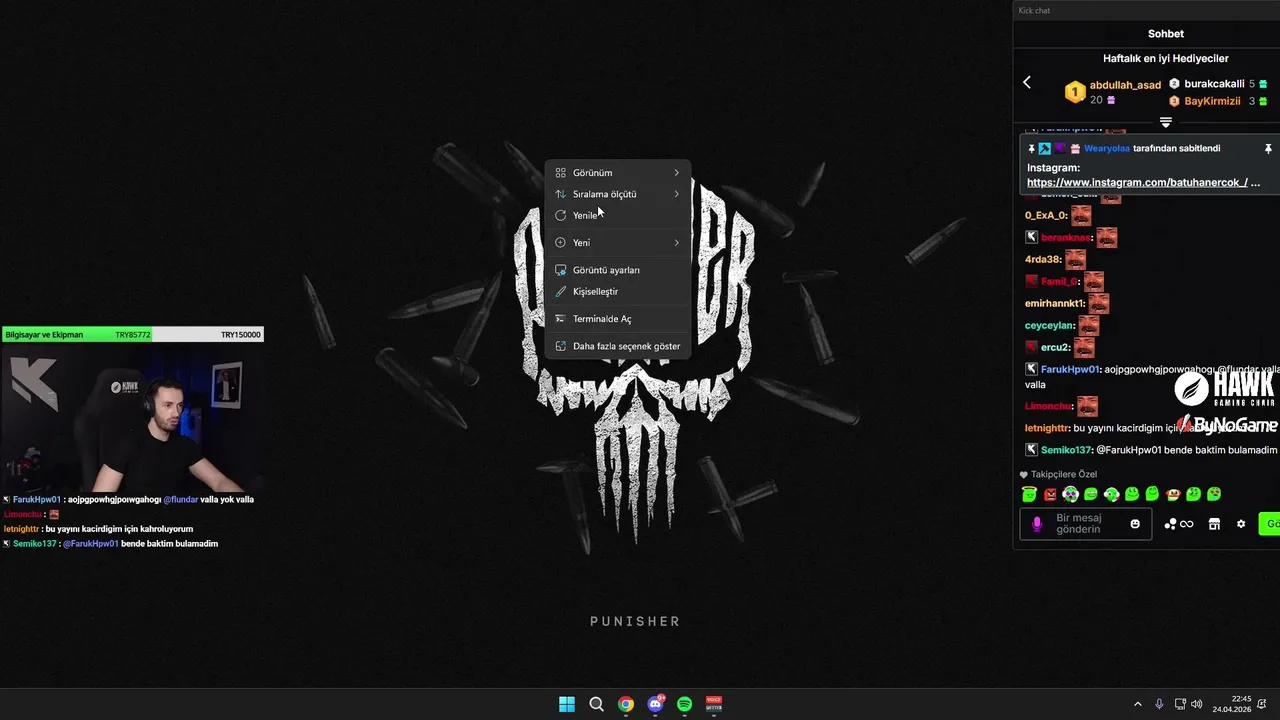Click ceyceylan username in chat
The width and height of the screenshot is (1280, 720).
point(1049,325)
